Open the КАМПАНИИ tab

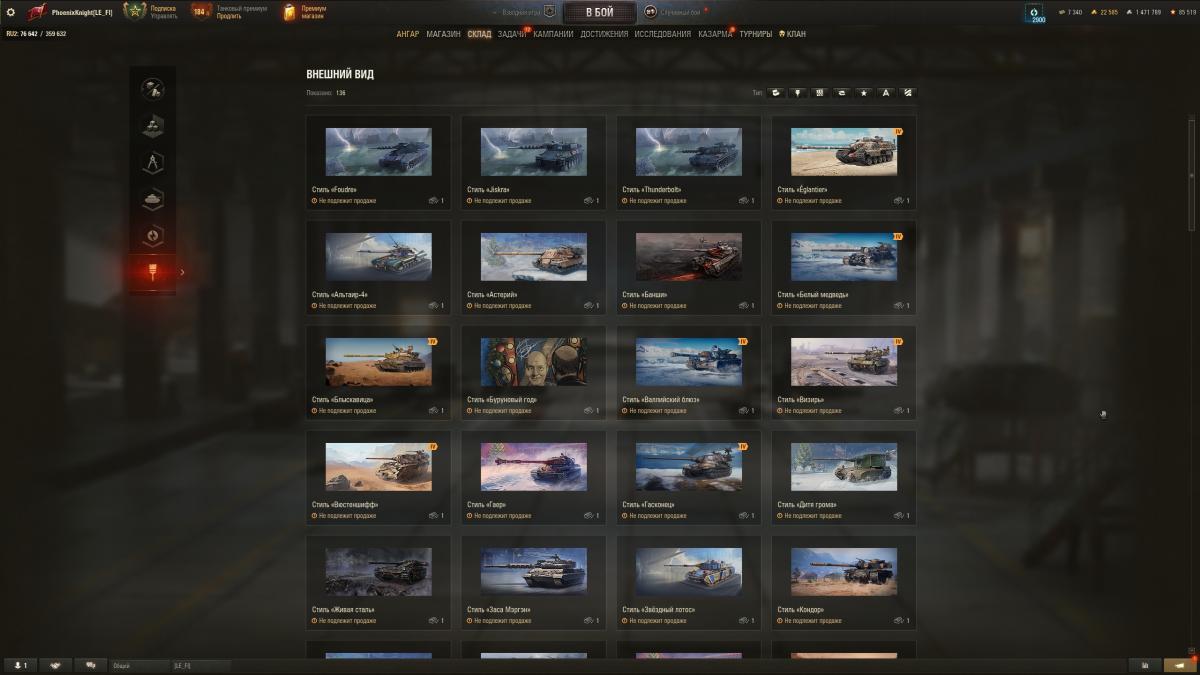(x=553, y=34)
